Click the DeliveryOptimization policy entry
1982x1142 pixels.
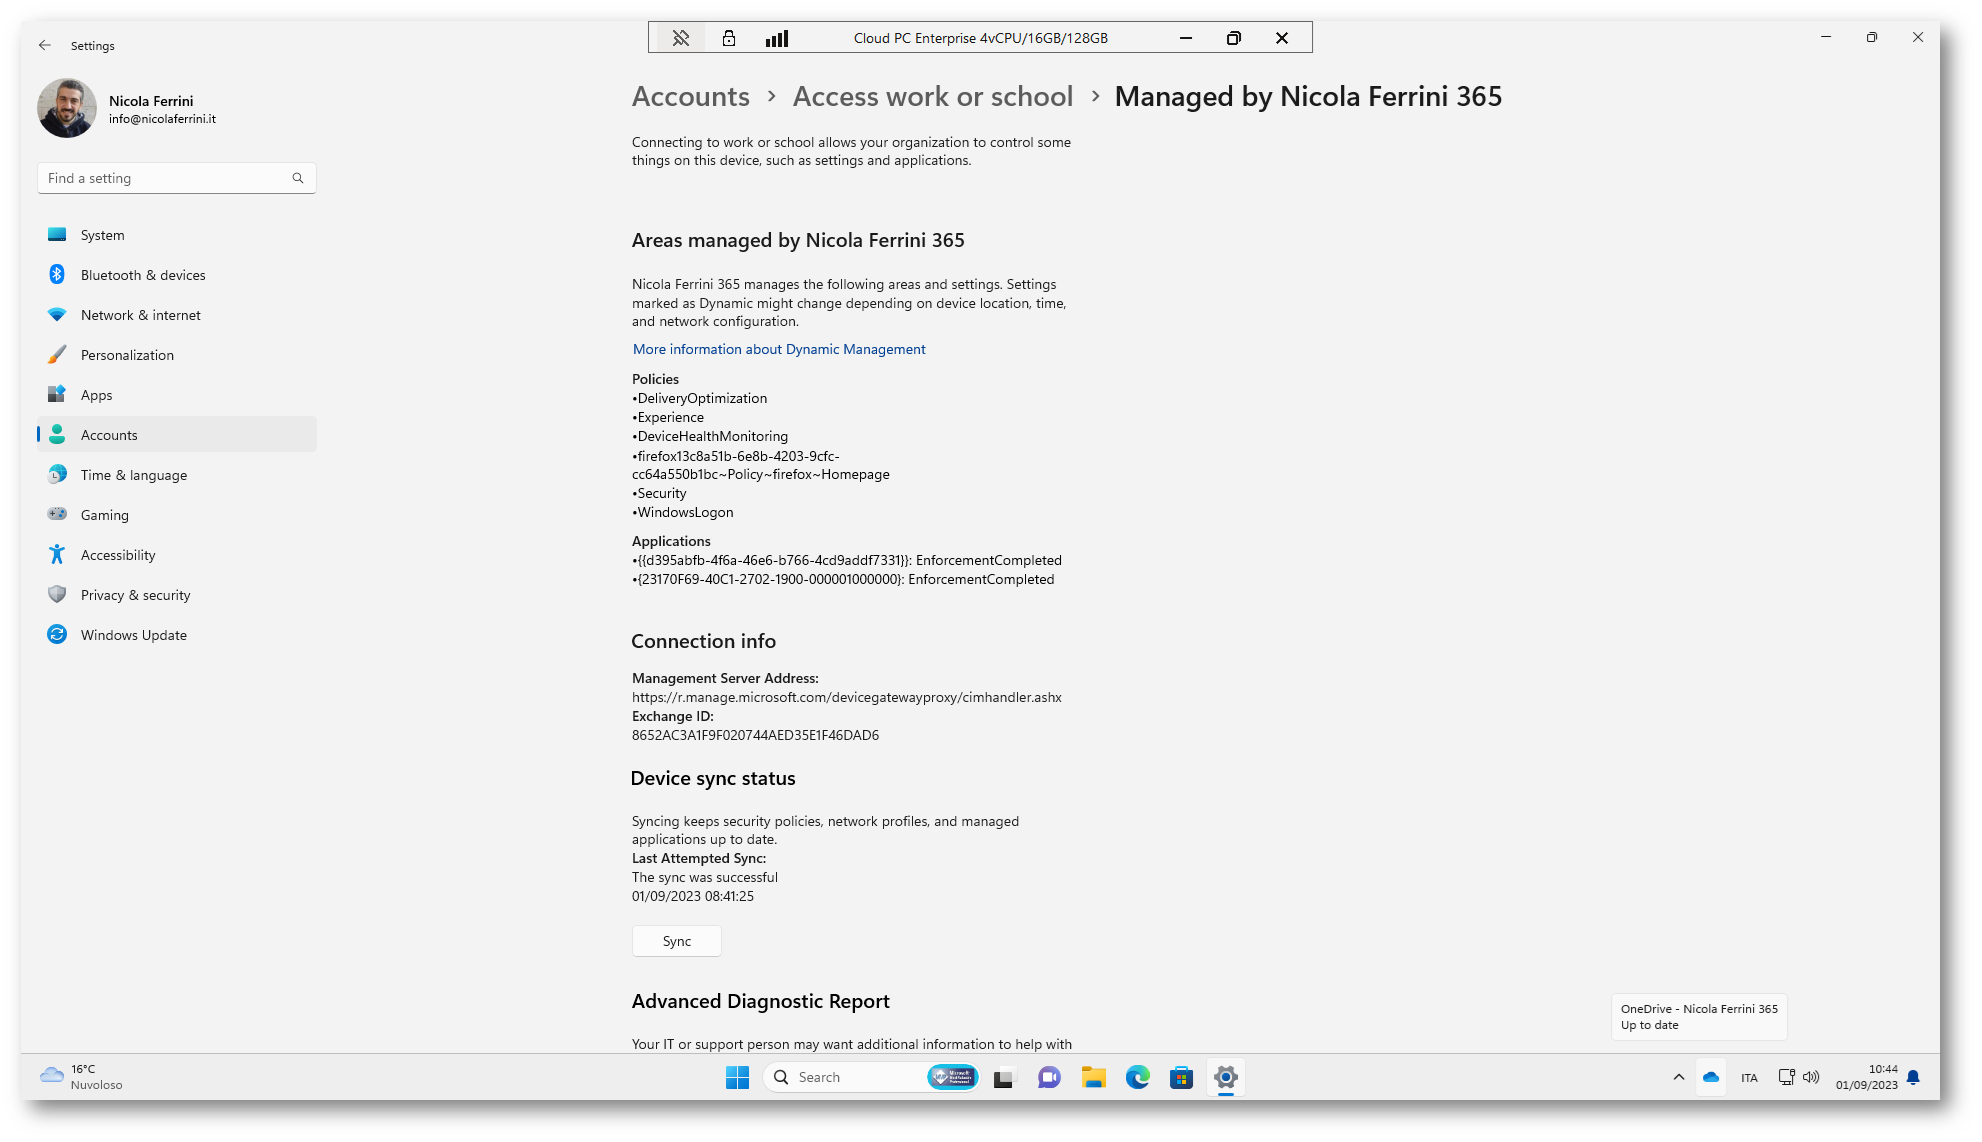click(700, 398)
